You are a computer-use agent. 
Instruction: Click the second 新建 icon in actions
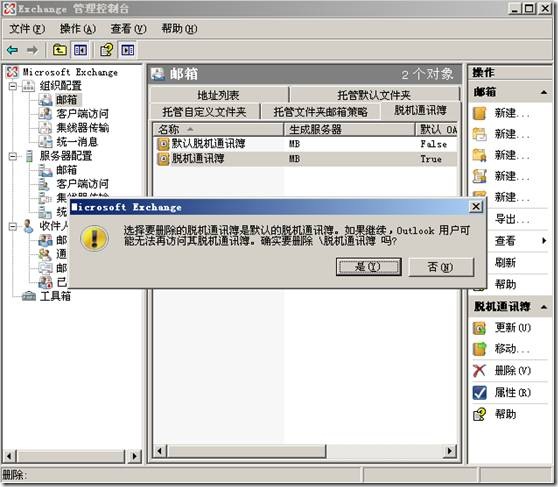pyautogui.click(x=479, y=135)
